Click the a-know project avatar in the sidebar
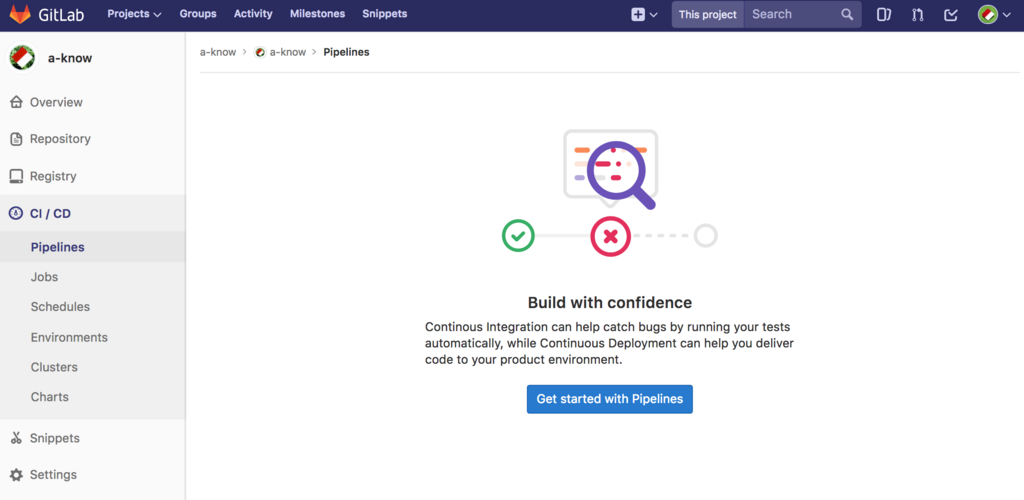The width and height of the screenshot is (1024, 500). pos(22,58)
